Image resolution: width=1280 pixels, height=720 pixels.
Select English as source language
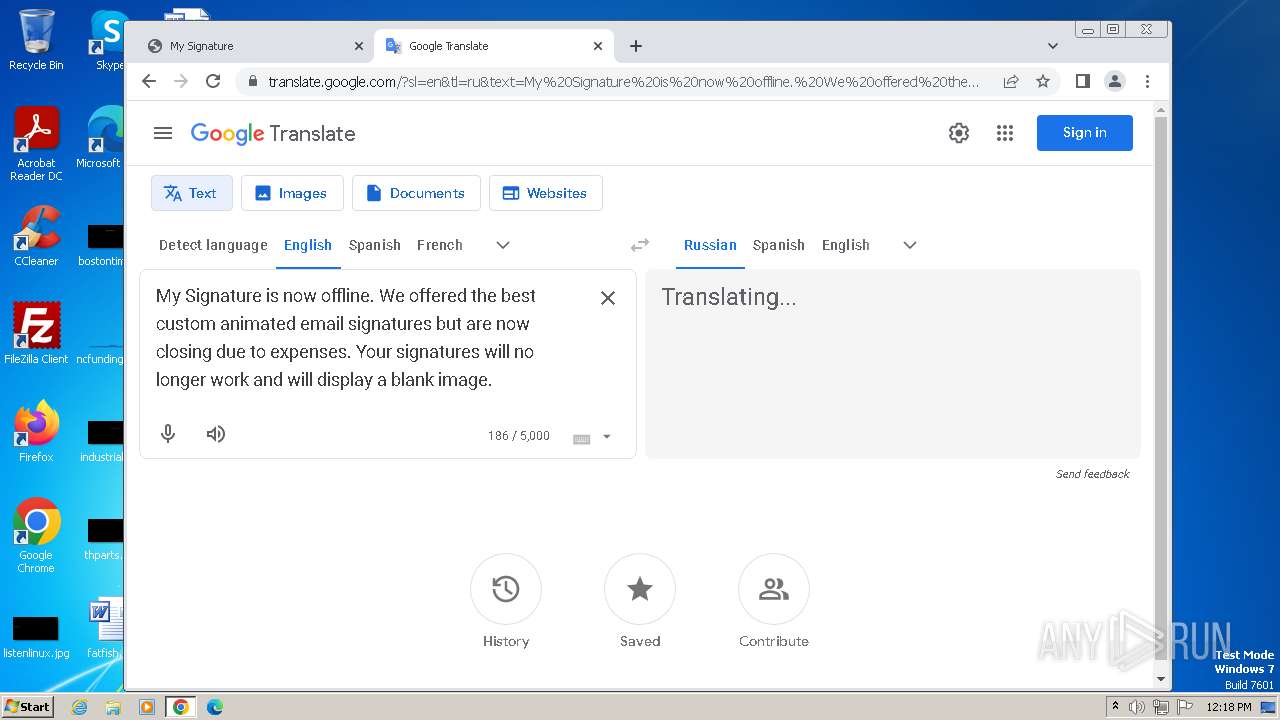point(308,245)
